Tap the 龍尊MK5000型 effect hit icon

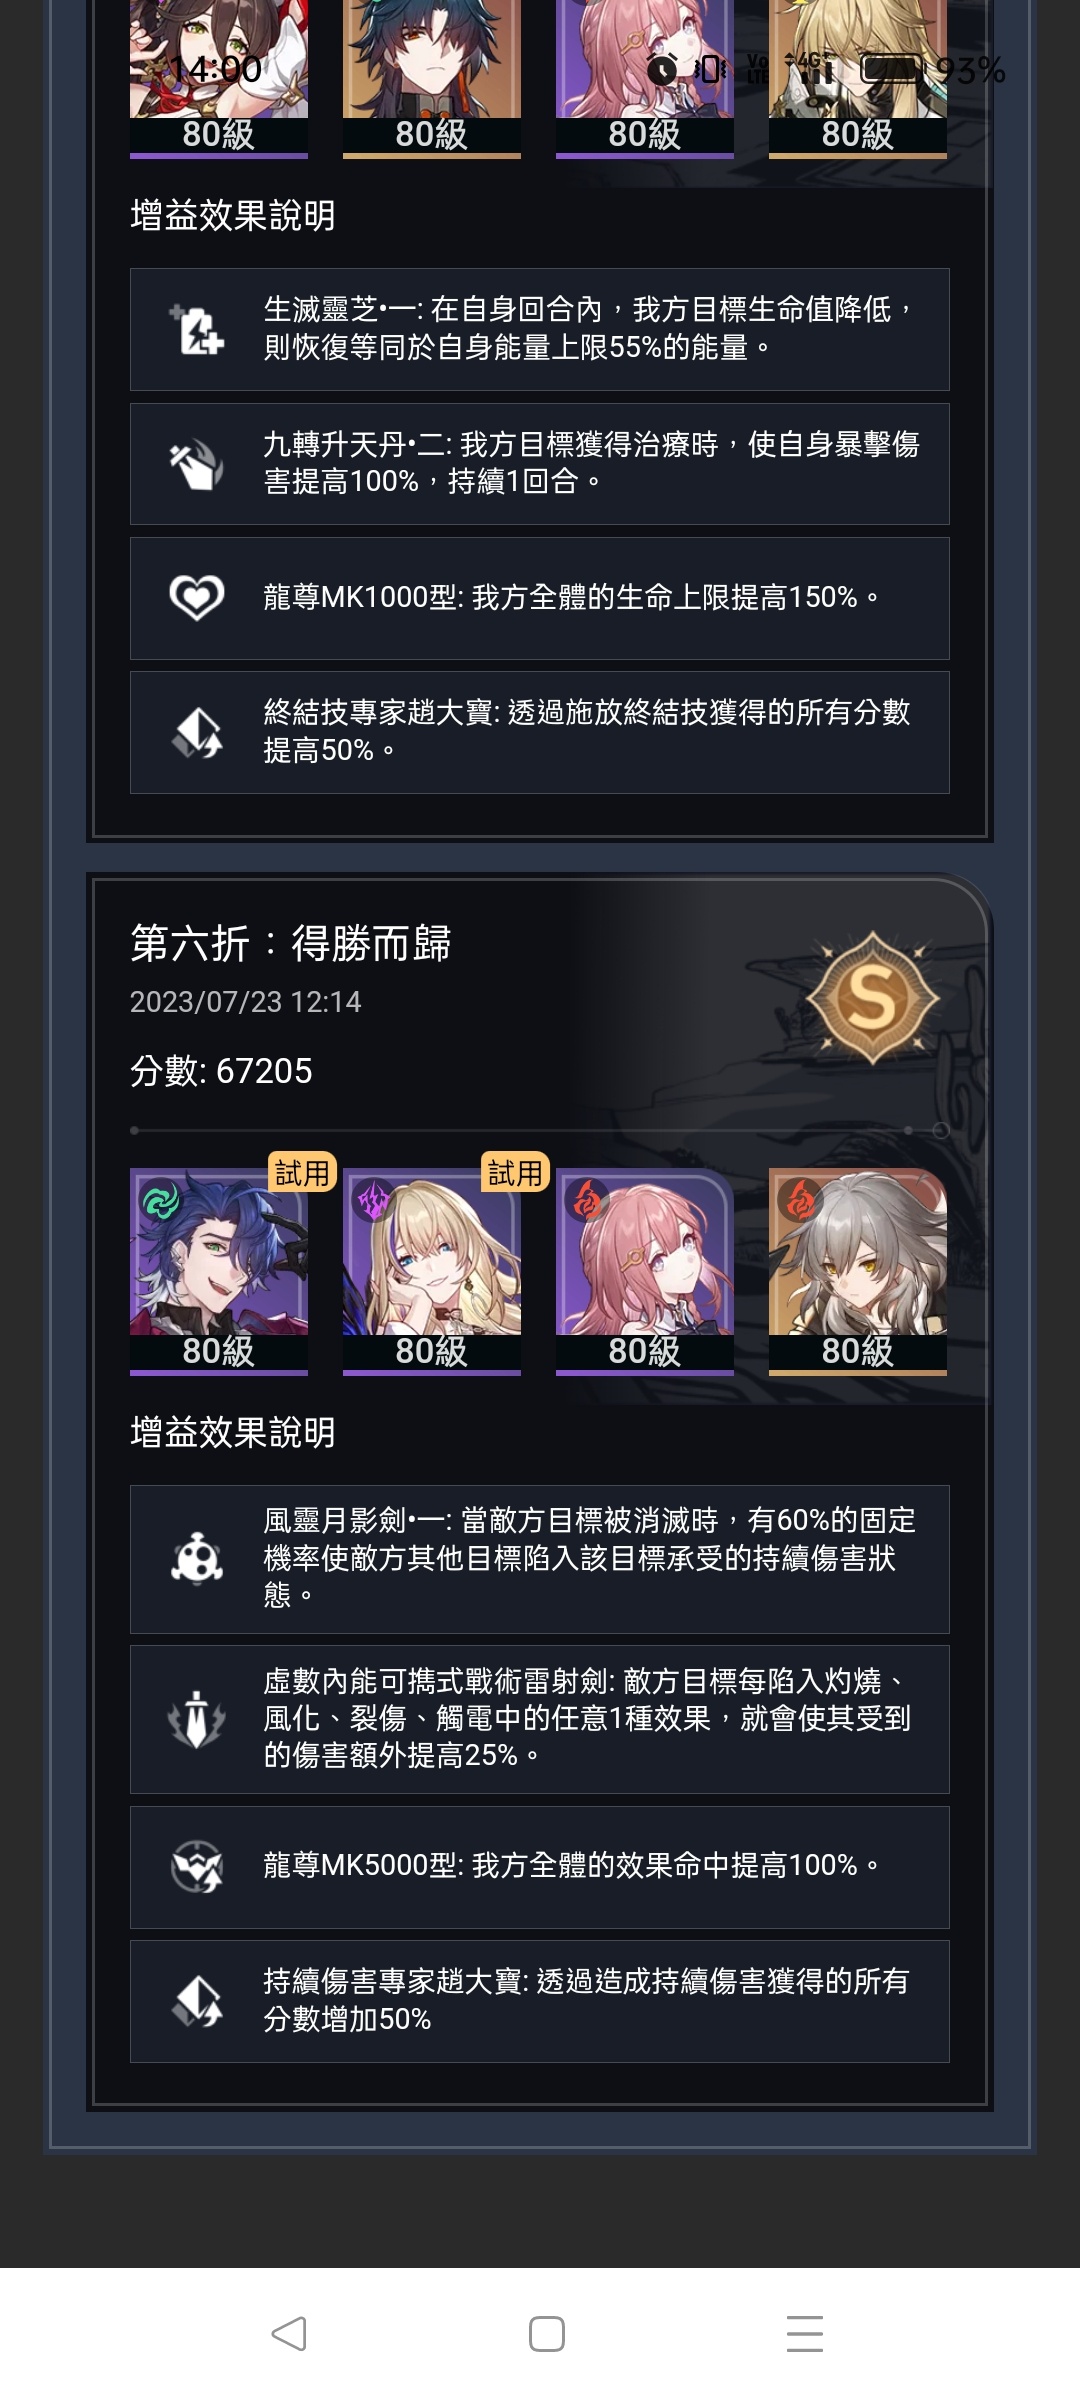197,1867
